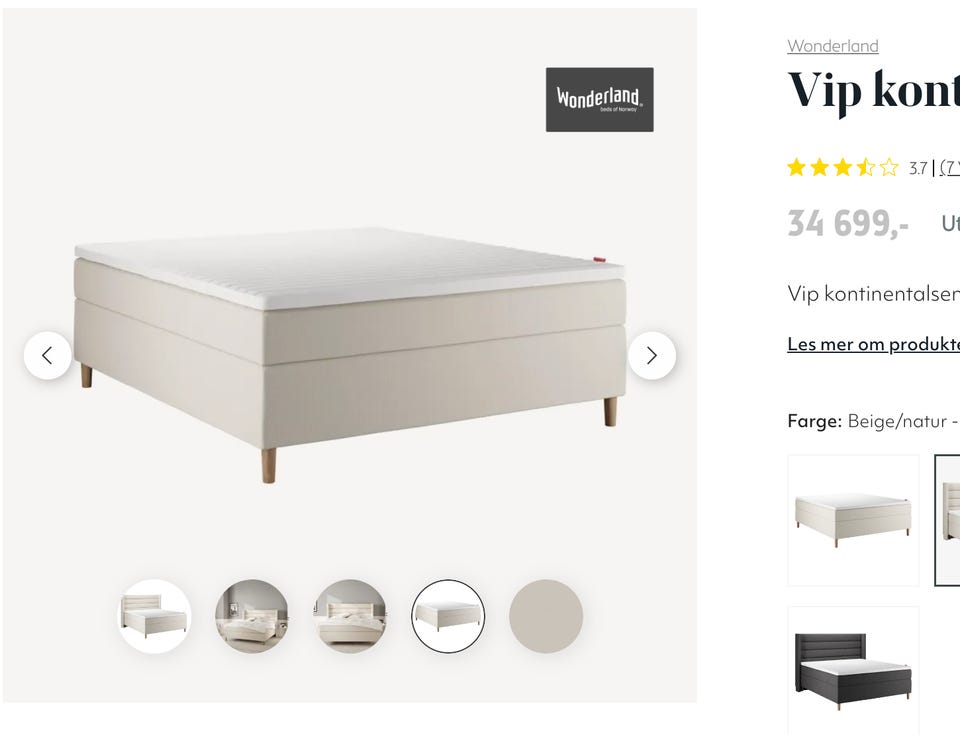Image resolution: width=960 pixels, height=735 pixels.
Task: Click the main bed product image
Action: tap(350, 355)
